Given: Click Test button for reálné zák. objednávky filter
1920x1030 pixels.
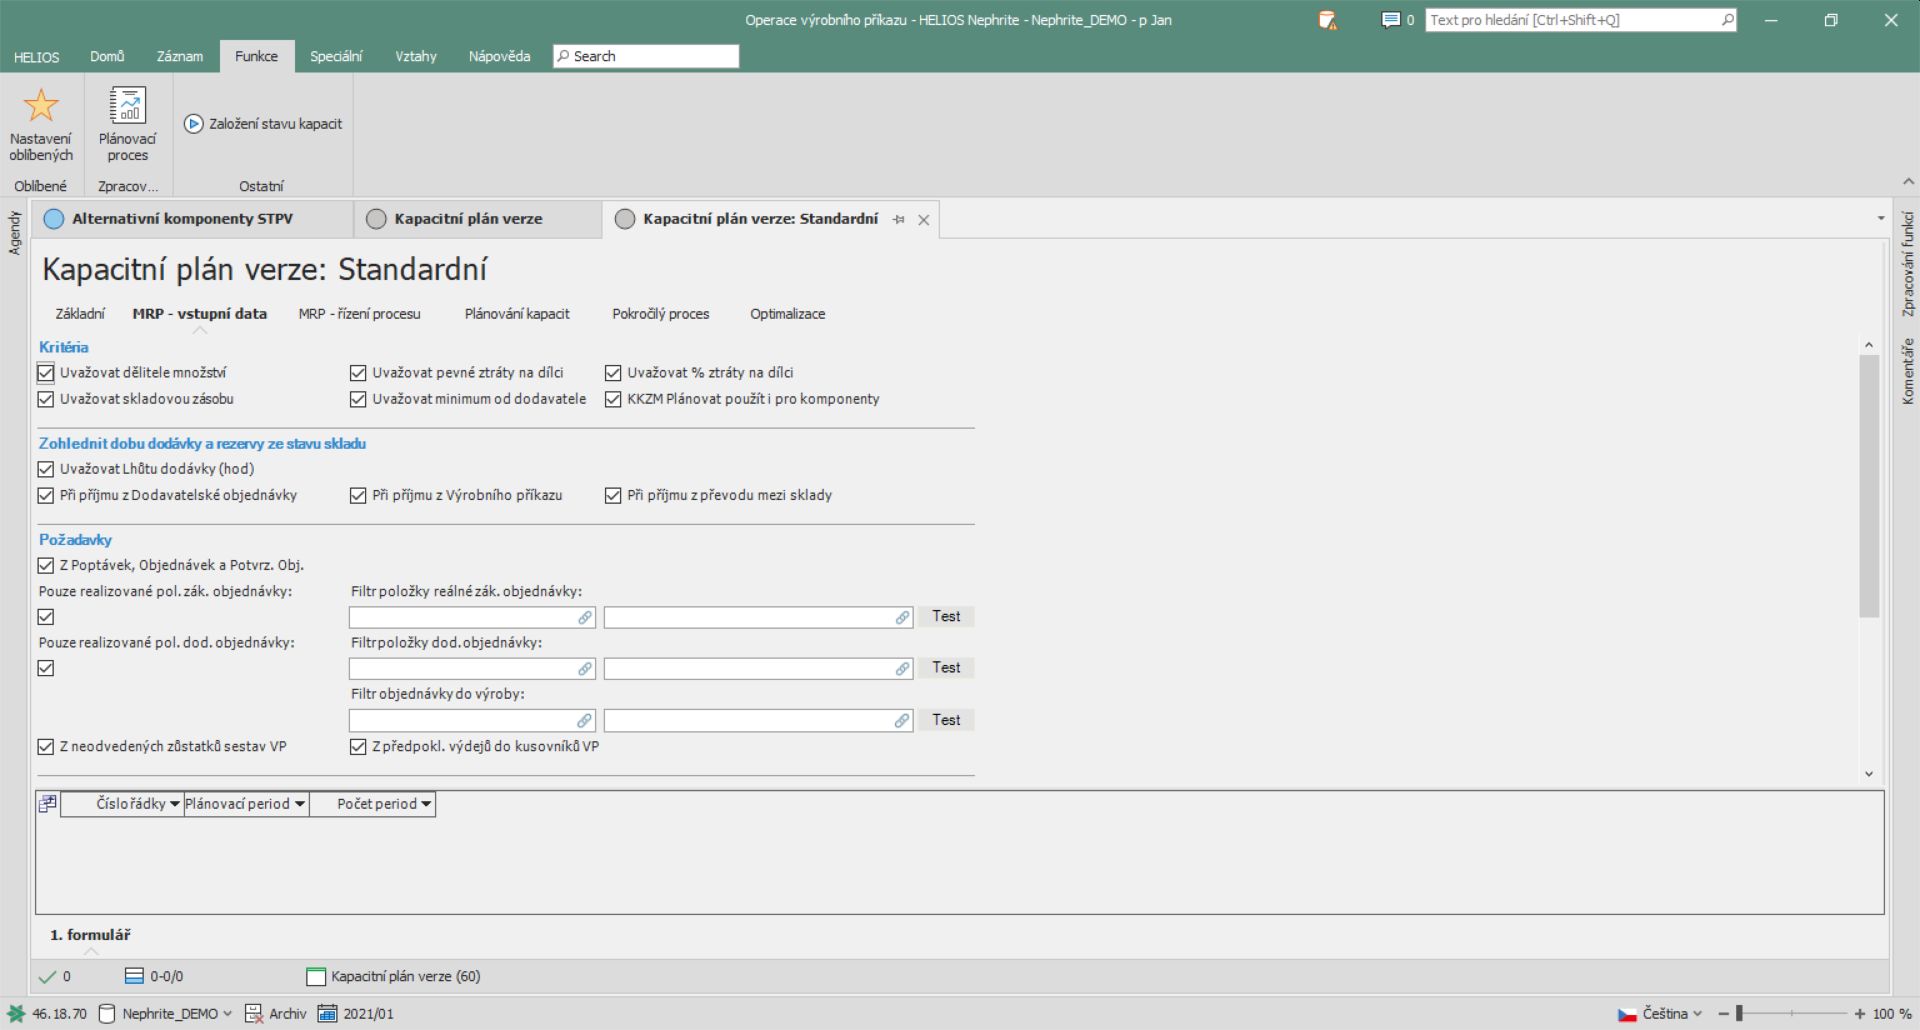Looking at the screenshot, I should click(x=946, y=616).
